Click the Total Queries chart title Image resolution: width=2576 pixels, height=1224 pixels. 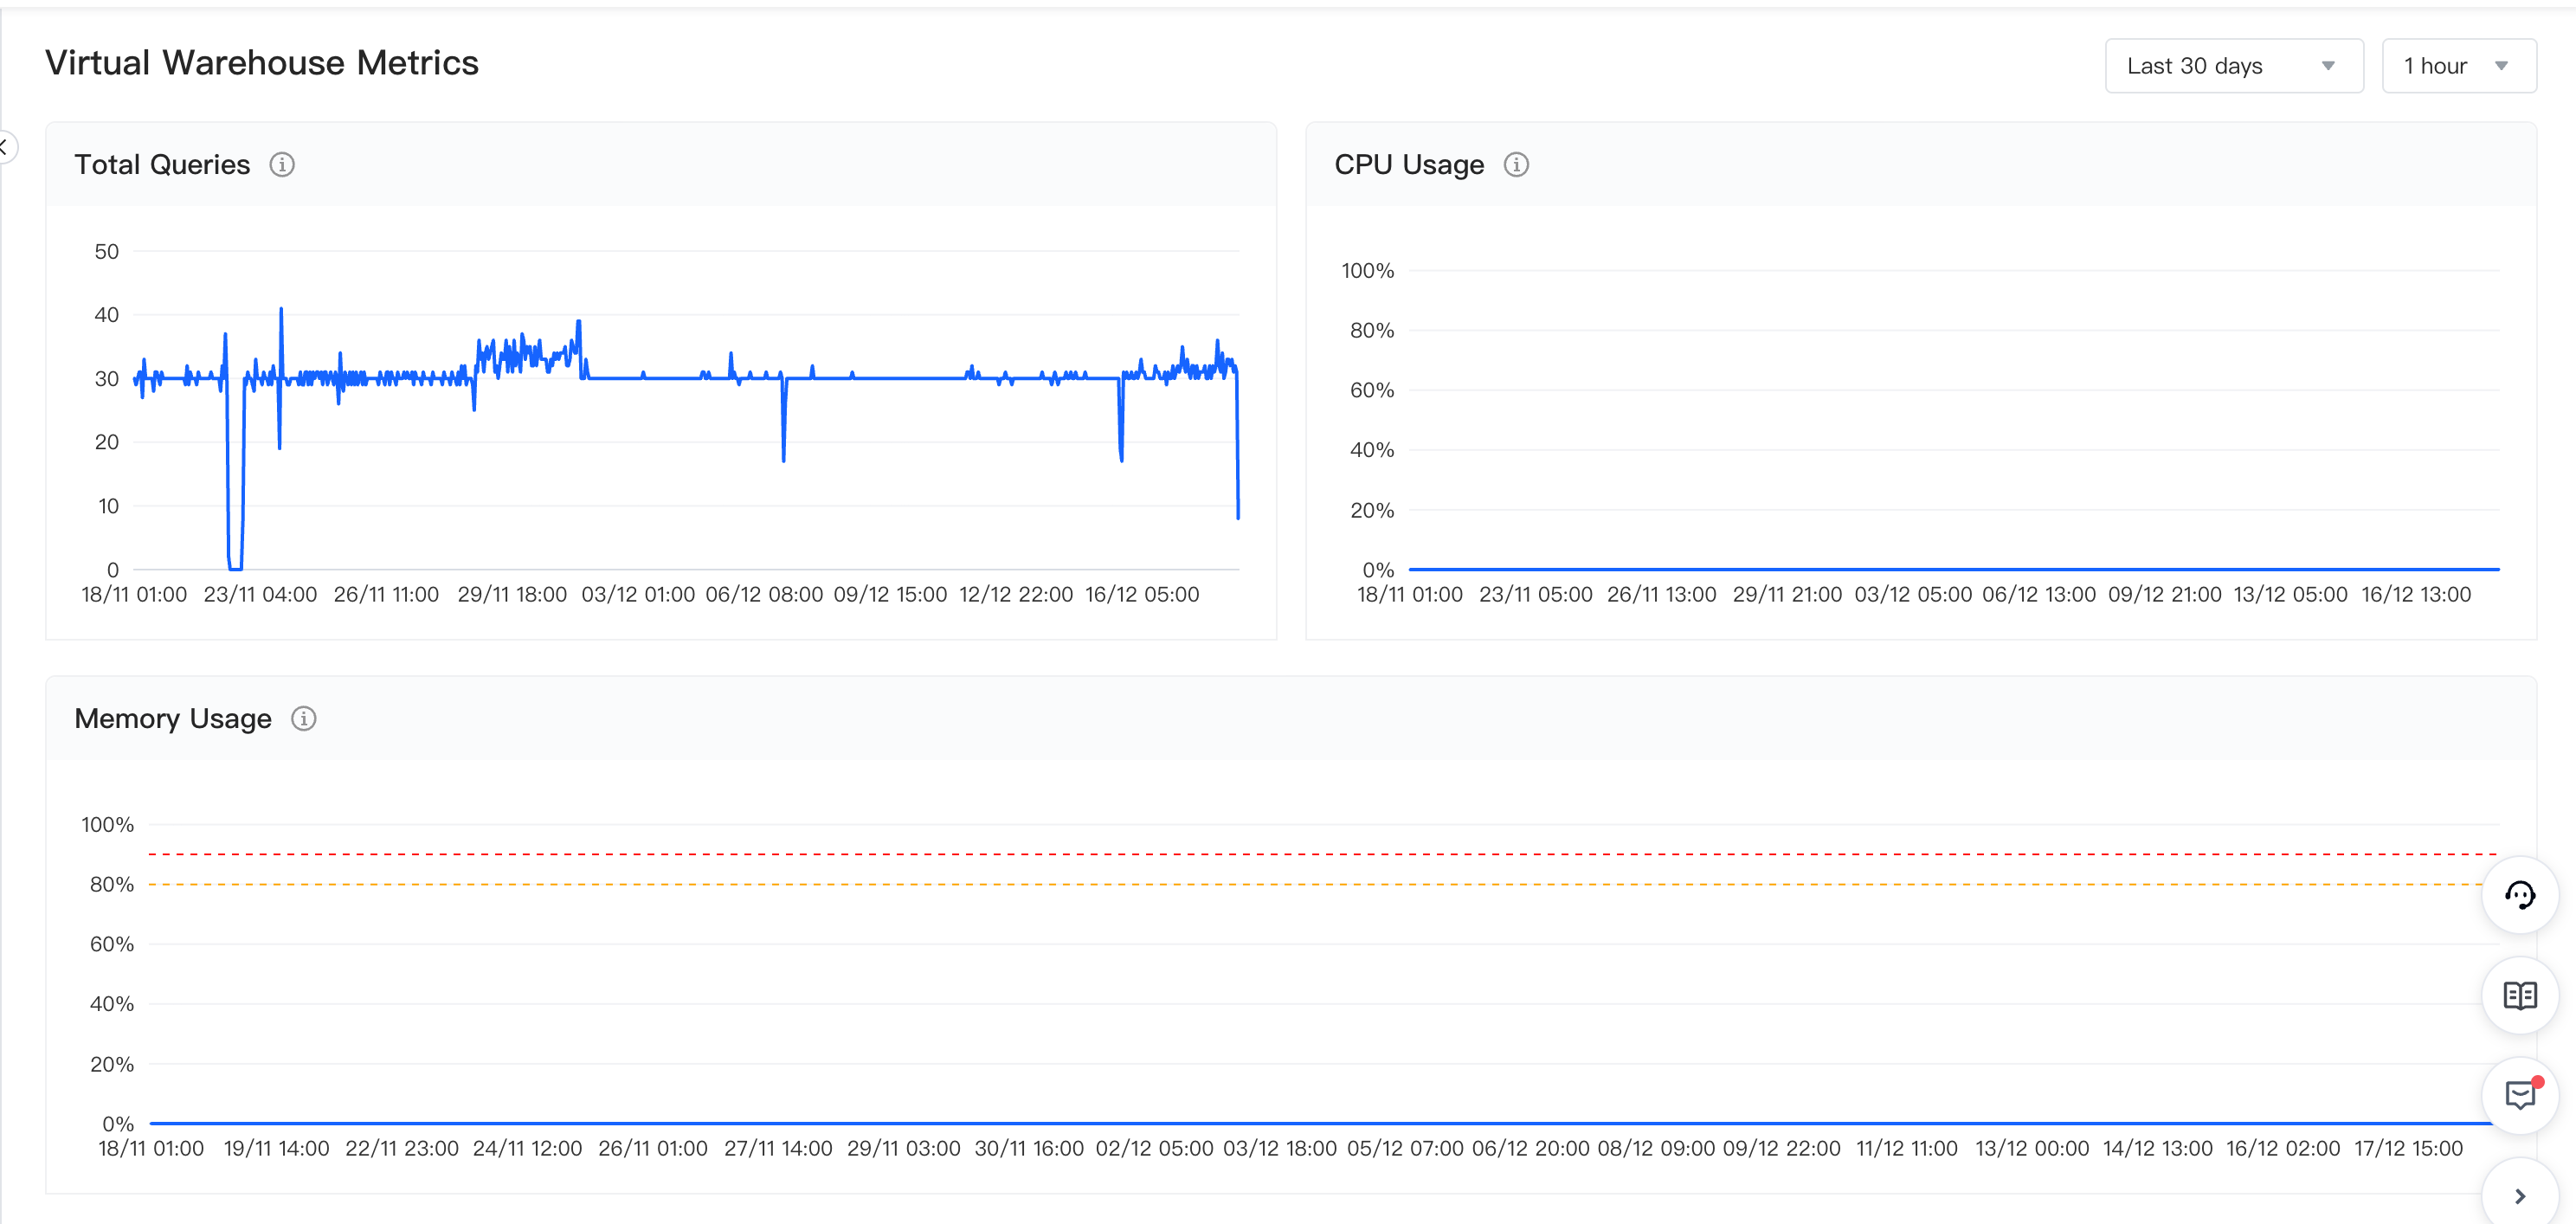(162, 165)
